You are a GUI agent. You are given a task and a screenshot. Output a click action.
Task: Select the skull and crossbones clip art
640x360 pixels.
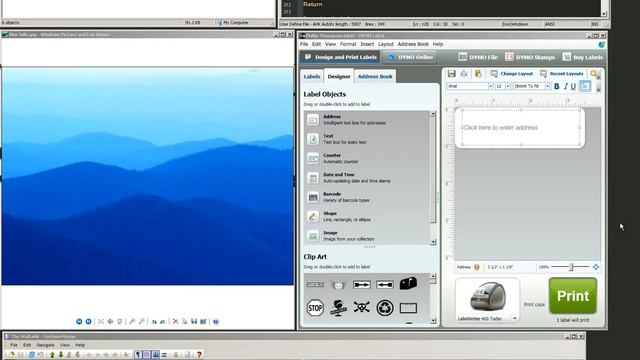click(x=362, y=307)
